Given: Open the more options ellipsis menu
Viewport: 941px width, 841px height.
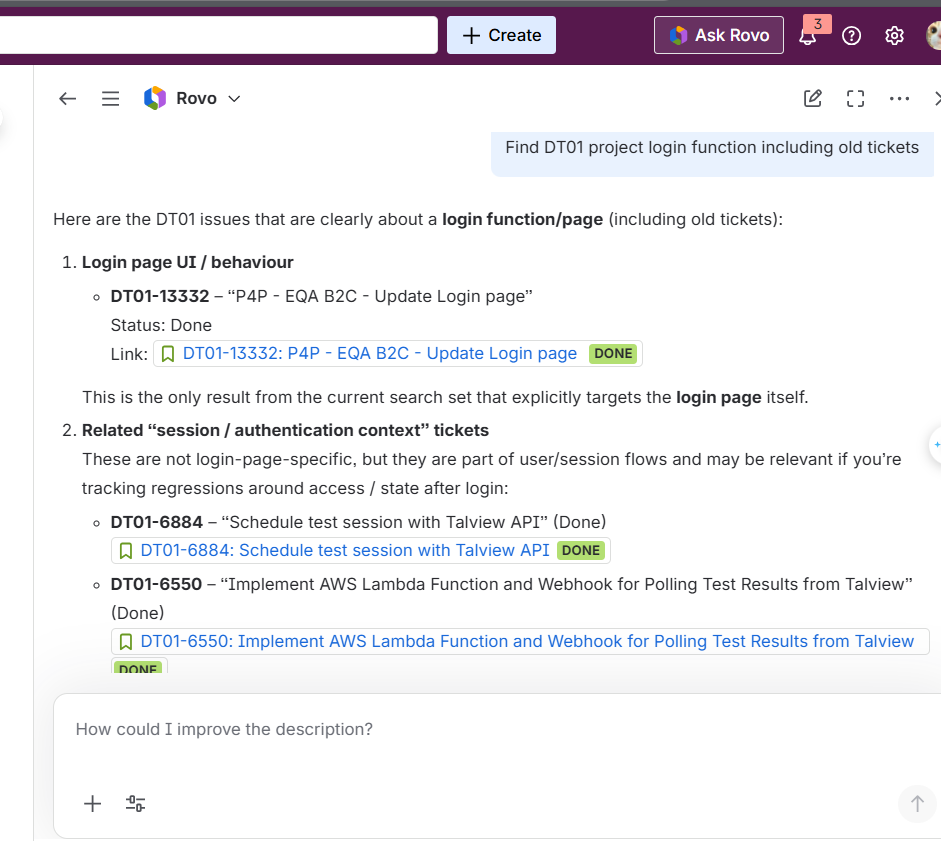Looking at the screenshot, I should [899, 98].
